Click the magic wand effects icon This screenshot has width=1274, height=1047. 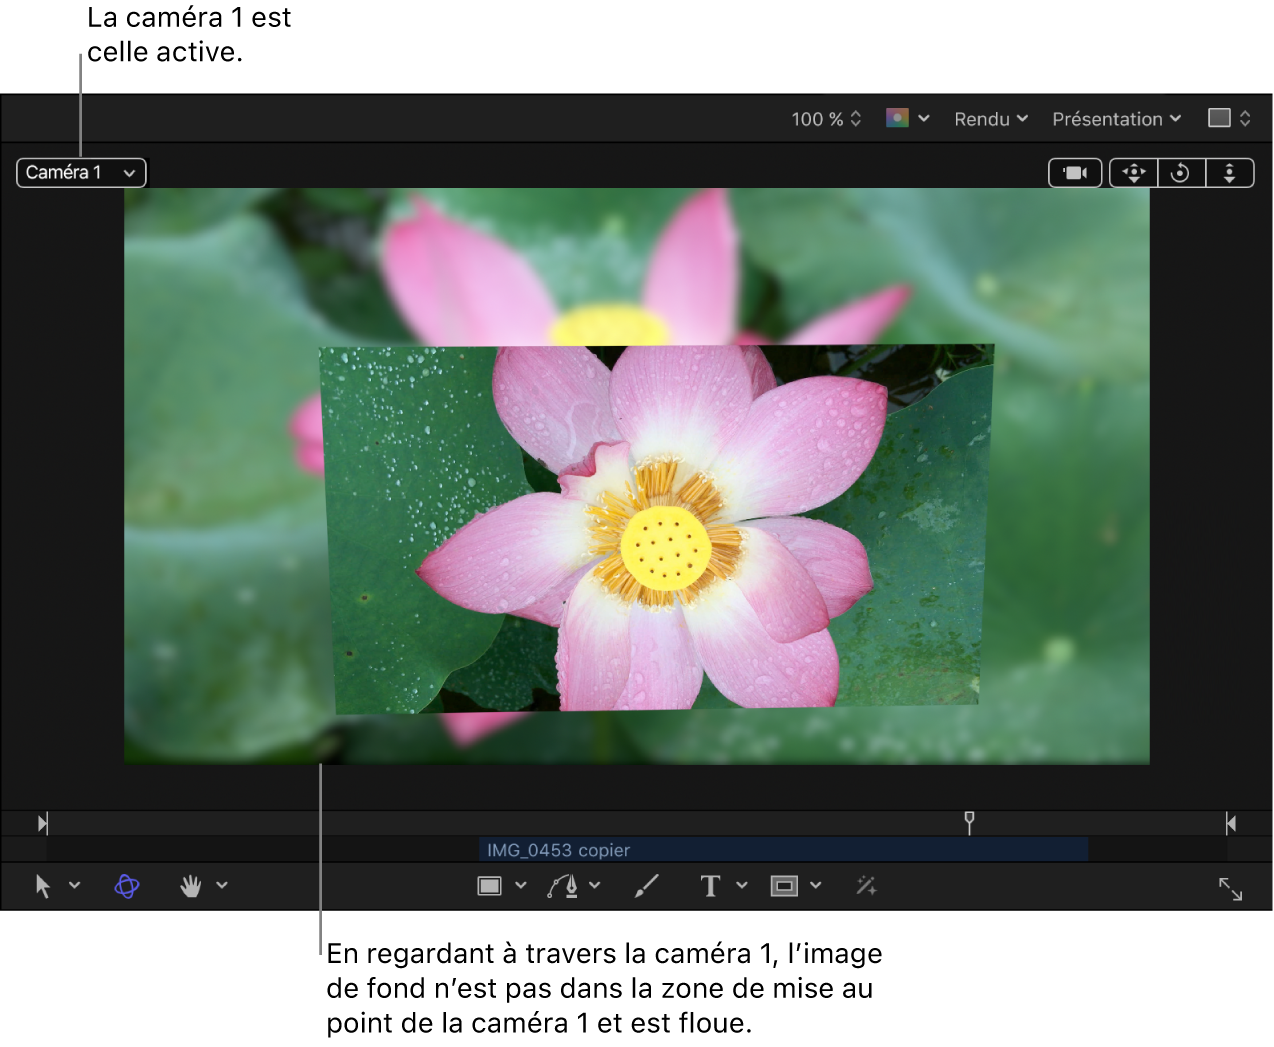point(866,886)
